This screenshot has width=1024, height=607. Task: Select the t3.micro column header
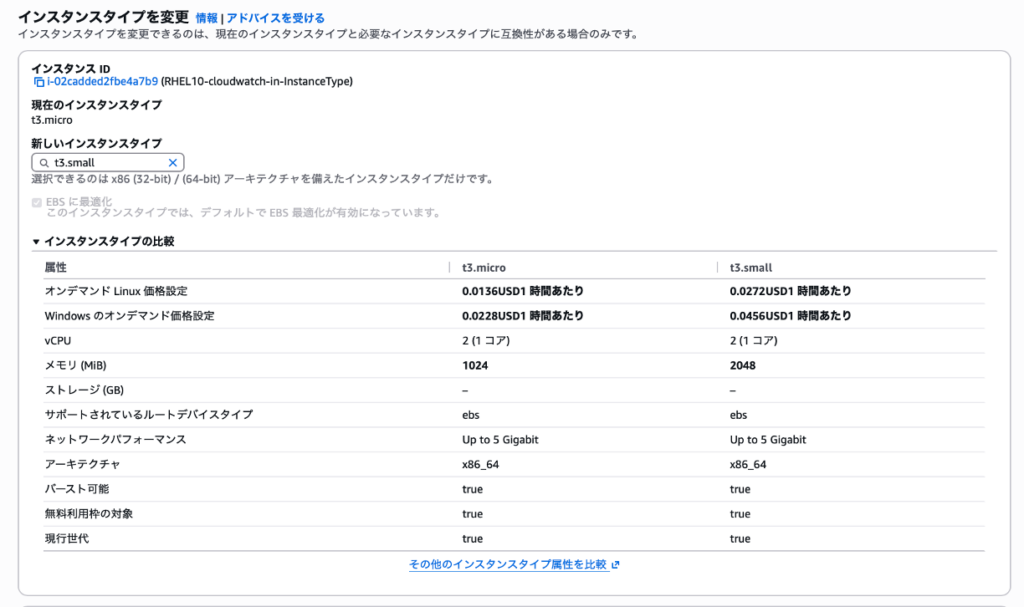(x=483, y=267)
